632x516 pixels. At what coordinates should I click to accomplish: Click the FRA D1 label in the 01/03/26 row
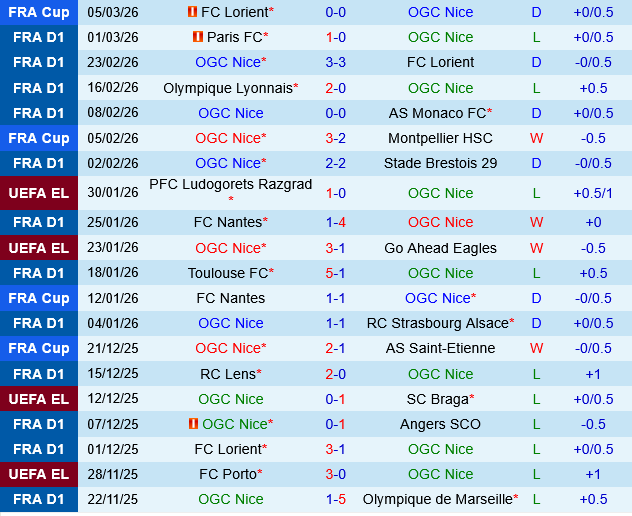coord(39,37)
